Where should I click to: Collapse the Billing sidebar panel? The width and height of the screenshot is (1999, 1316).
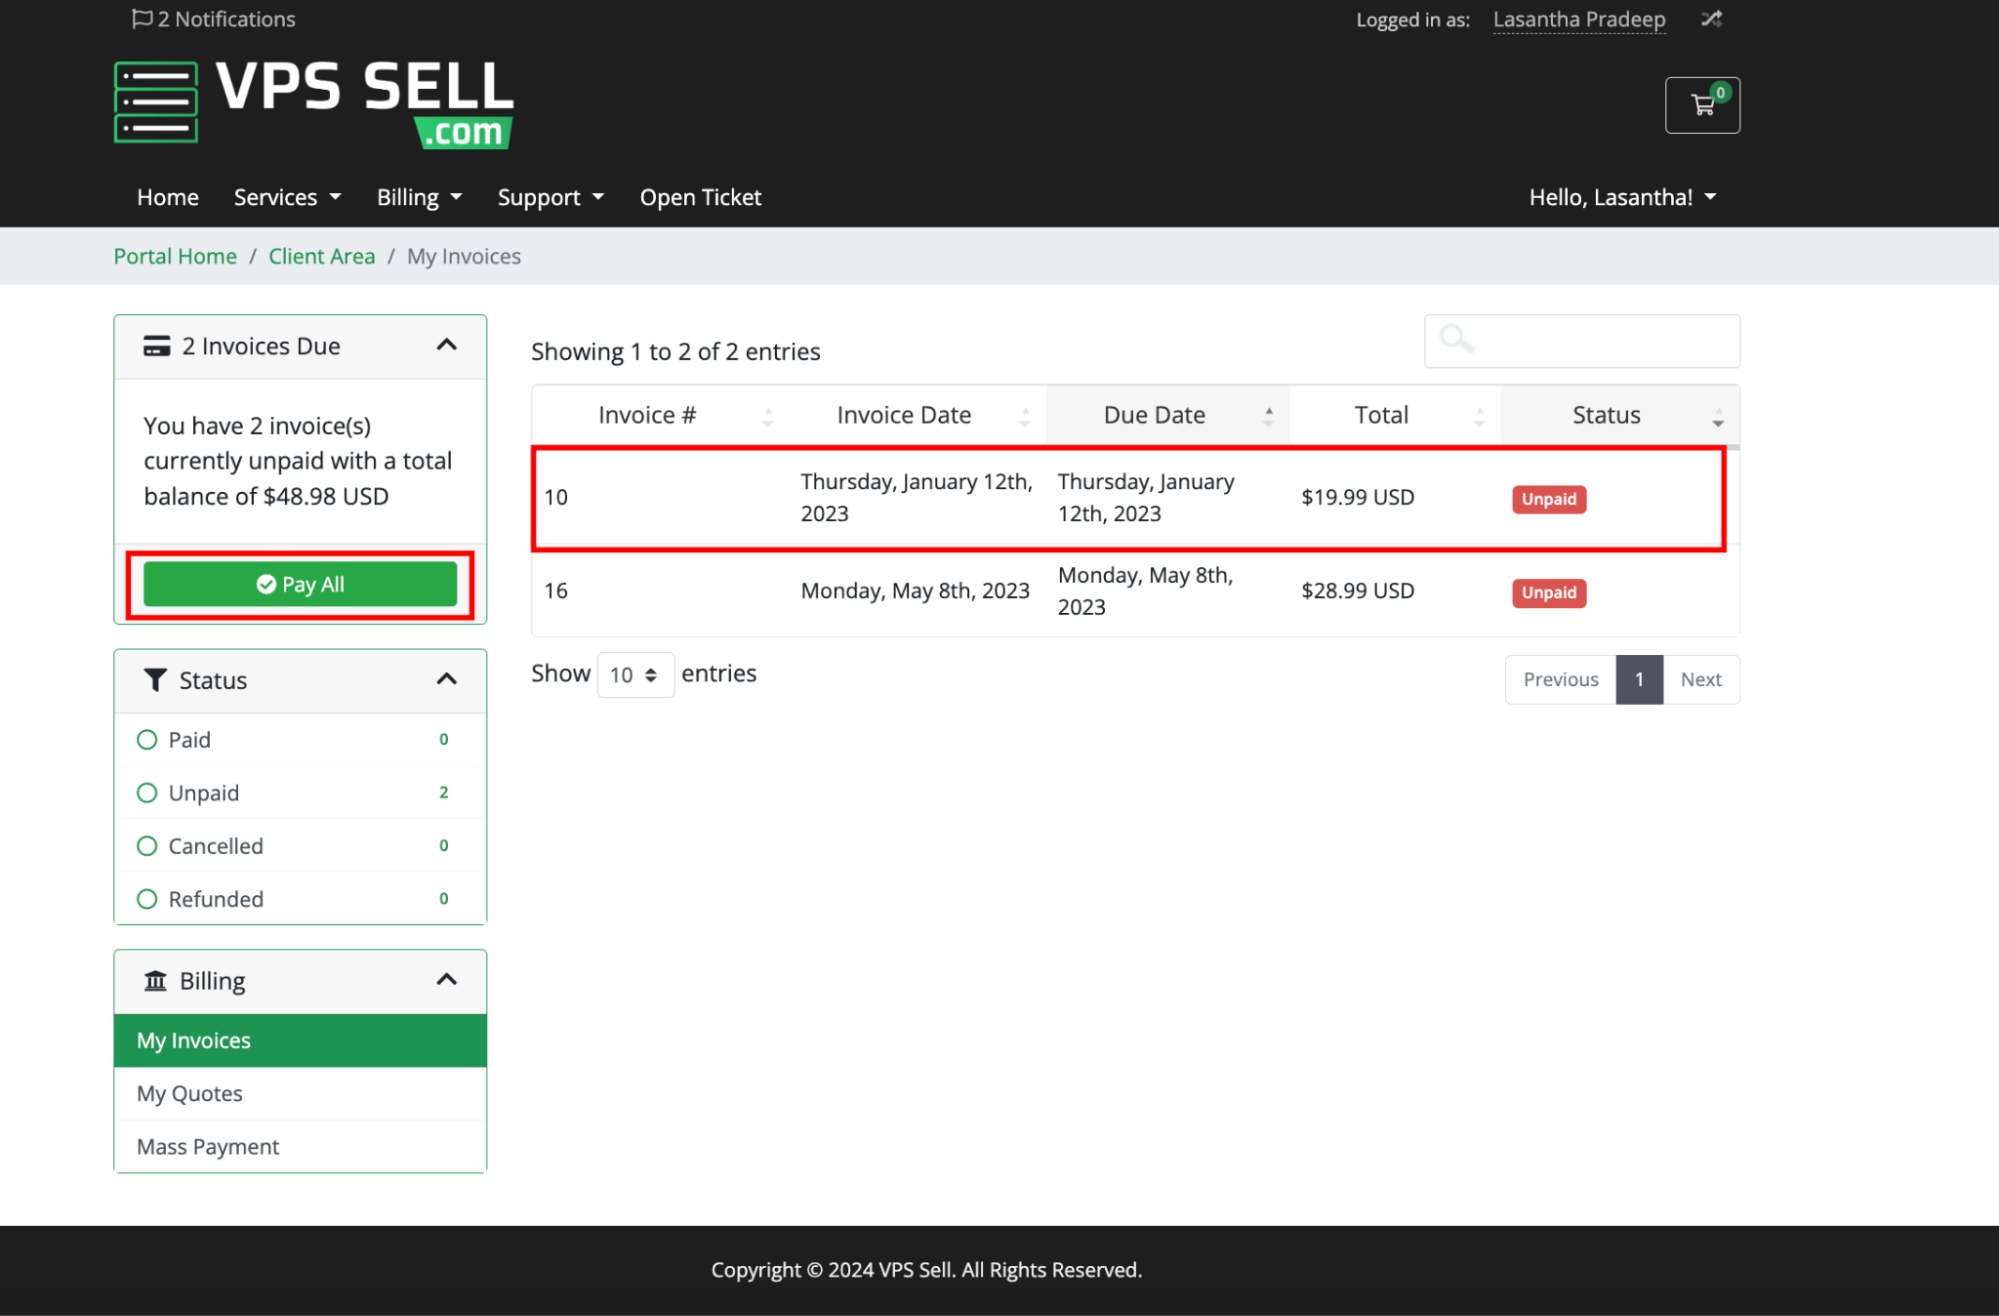coord(447,979)
